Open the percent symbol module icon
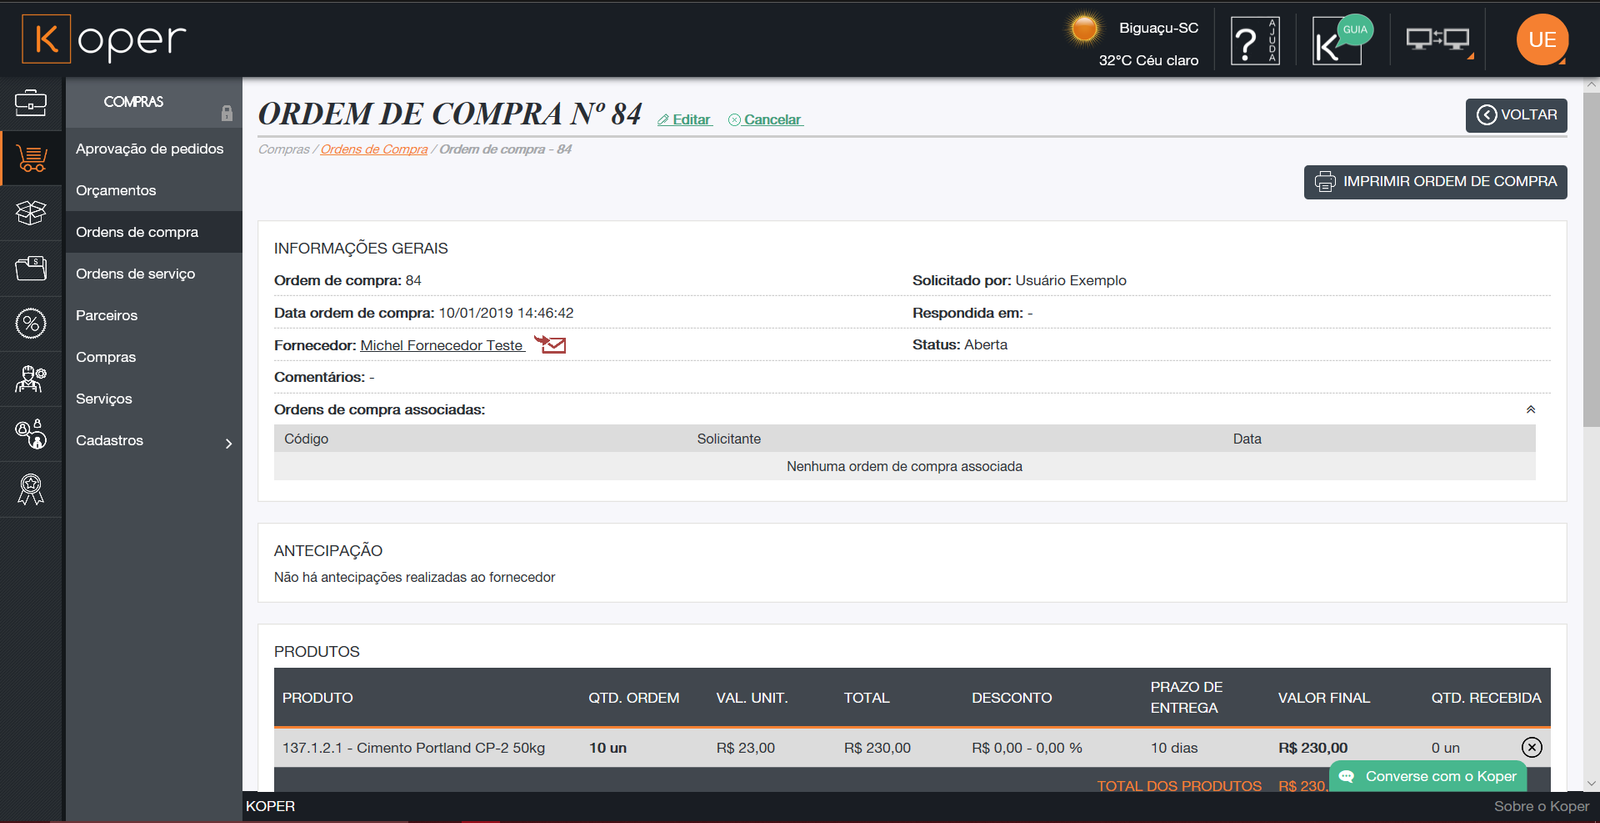The image size is (1600, 823). pyautogui.click(x=31, y=323)
